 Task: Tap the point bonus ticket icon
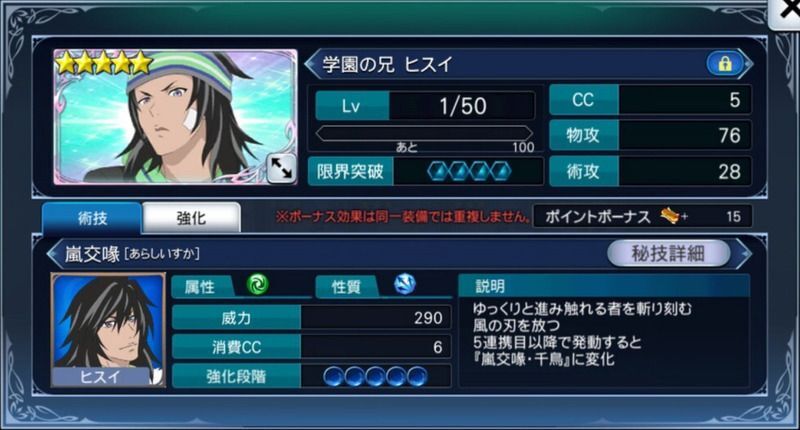(x=671, y=216)
